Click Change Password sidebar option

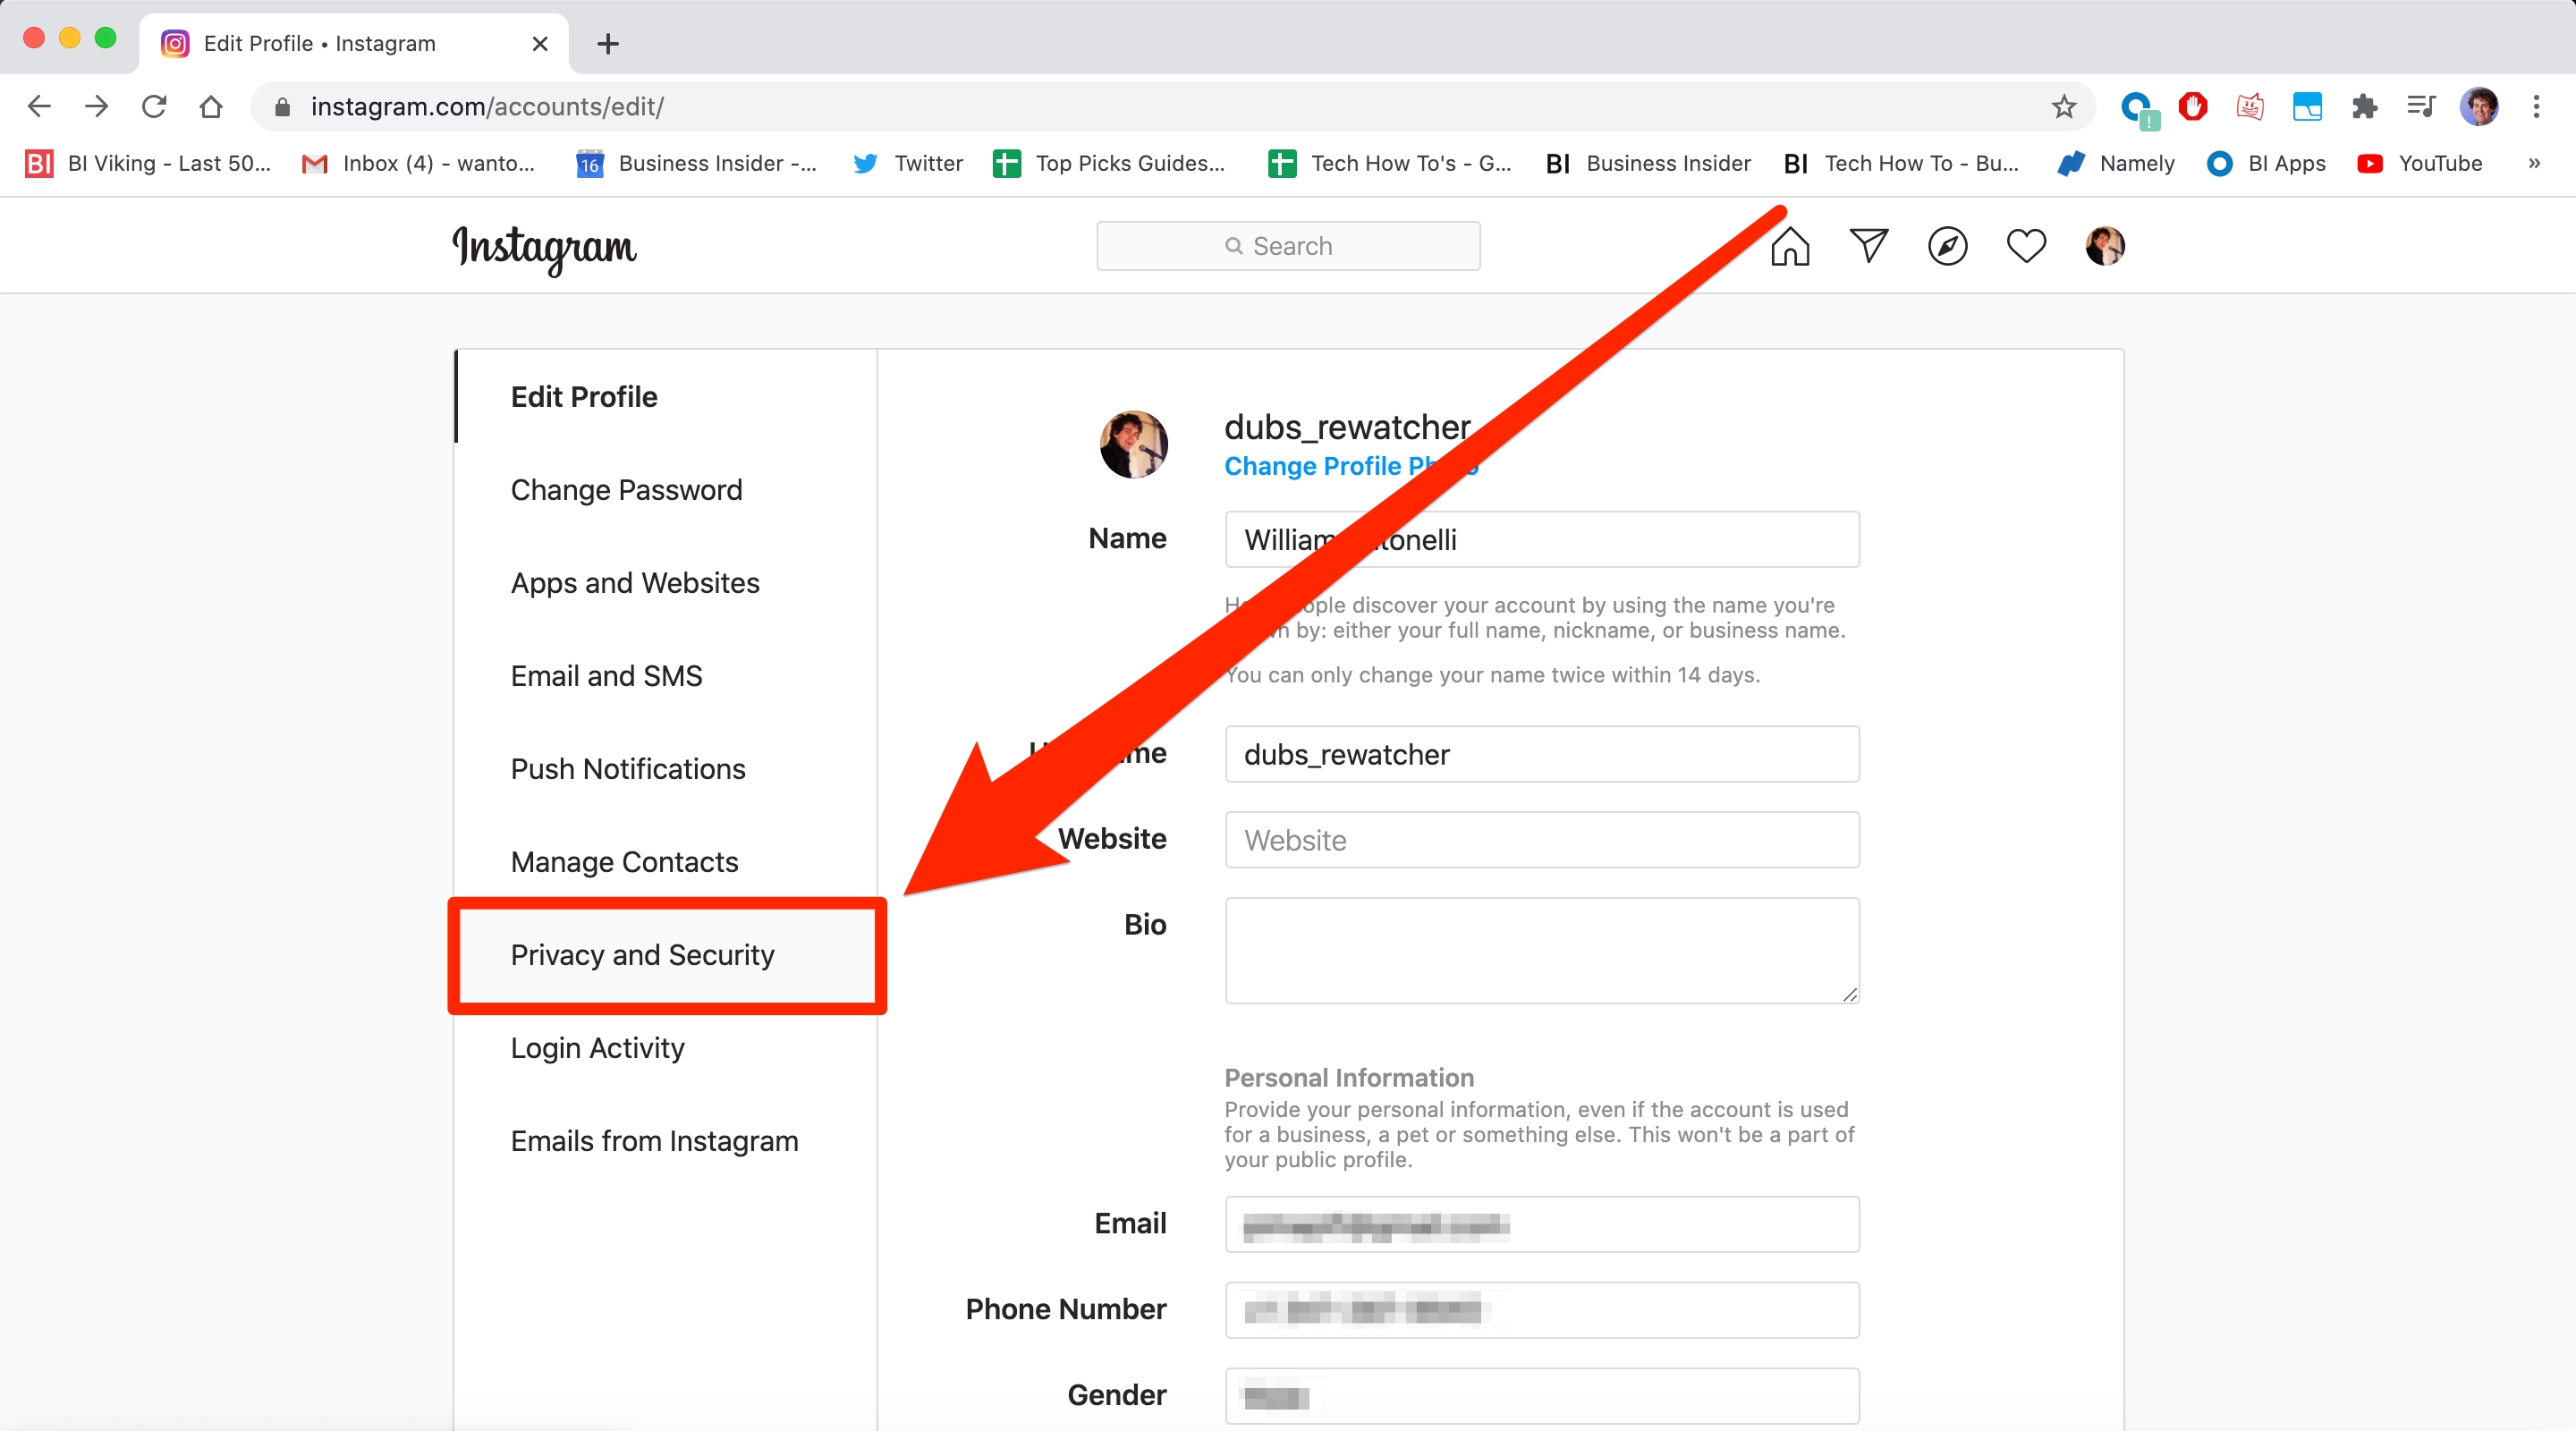[x=625, y=490]
